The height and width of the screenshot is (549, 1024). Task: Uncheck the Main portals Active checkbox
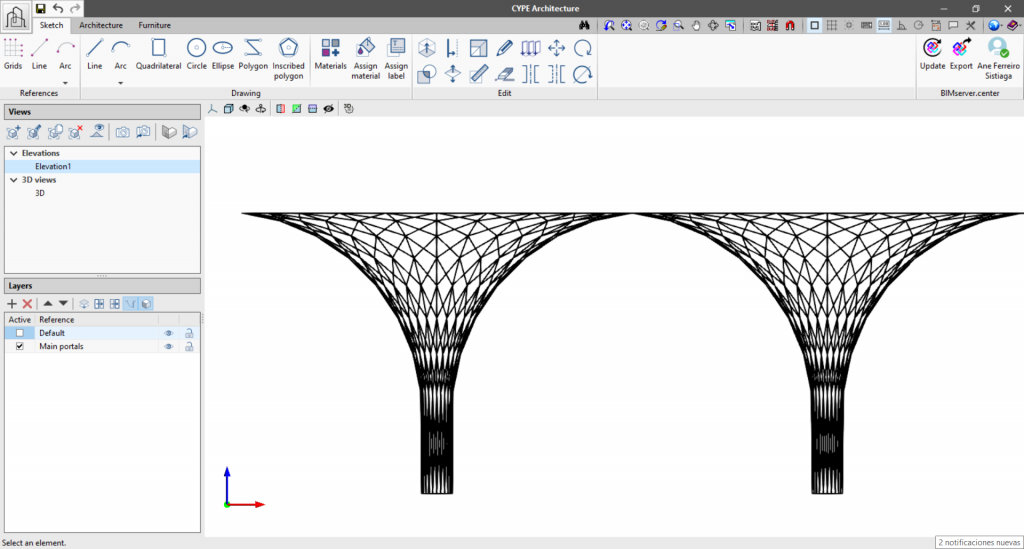[x=20, y=346]
